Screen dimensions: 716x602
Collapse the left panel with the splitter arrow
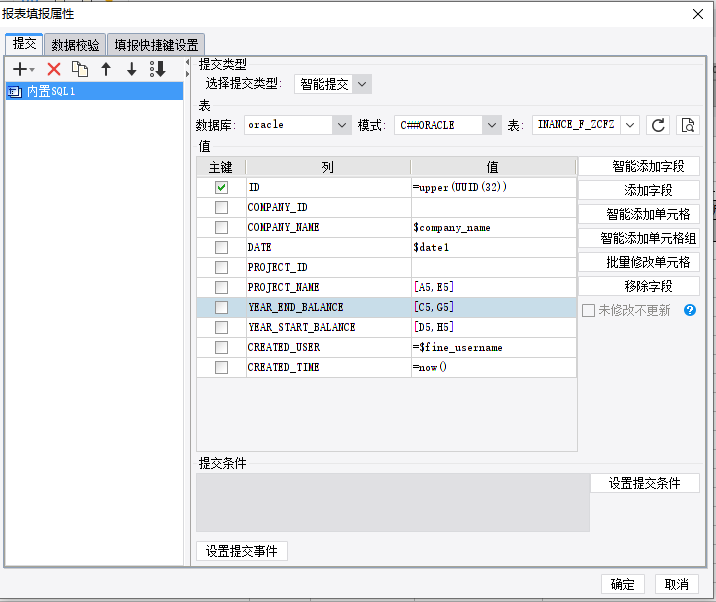[187, 62]
